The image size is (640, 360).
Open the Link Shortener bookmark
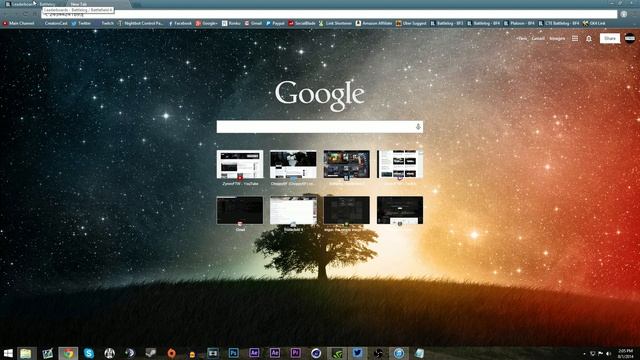(335, 24)
